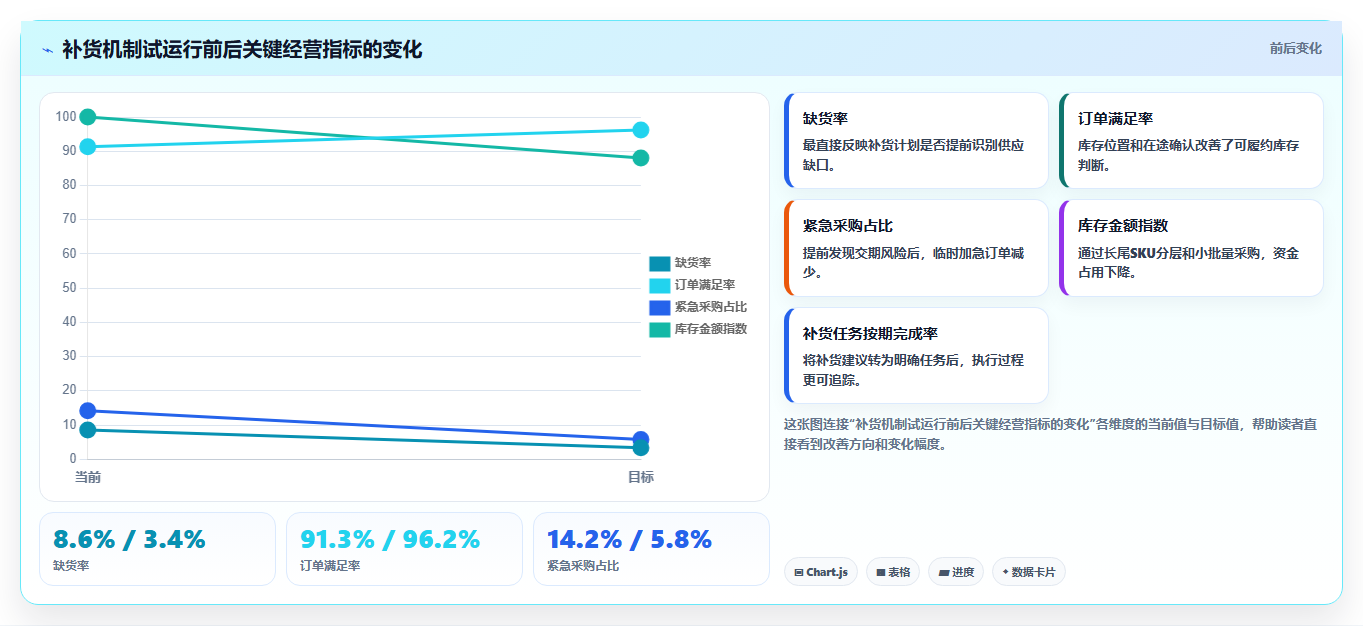Click the 91.3% / 96.2% stat card

404,549
